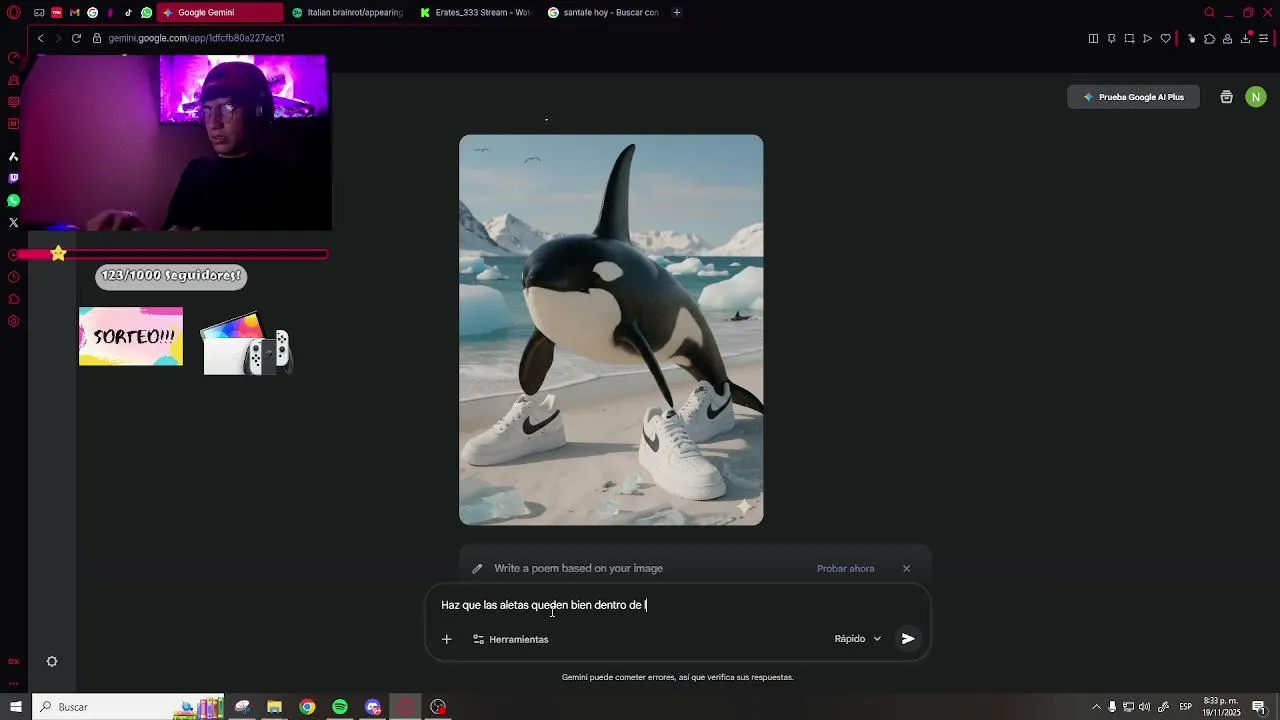The height and width of the screenshot is (720, 1280).
Task: Open File Explorer from the taskbar
Action: click(x=274, y=707)
